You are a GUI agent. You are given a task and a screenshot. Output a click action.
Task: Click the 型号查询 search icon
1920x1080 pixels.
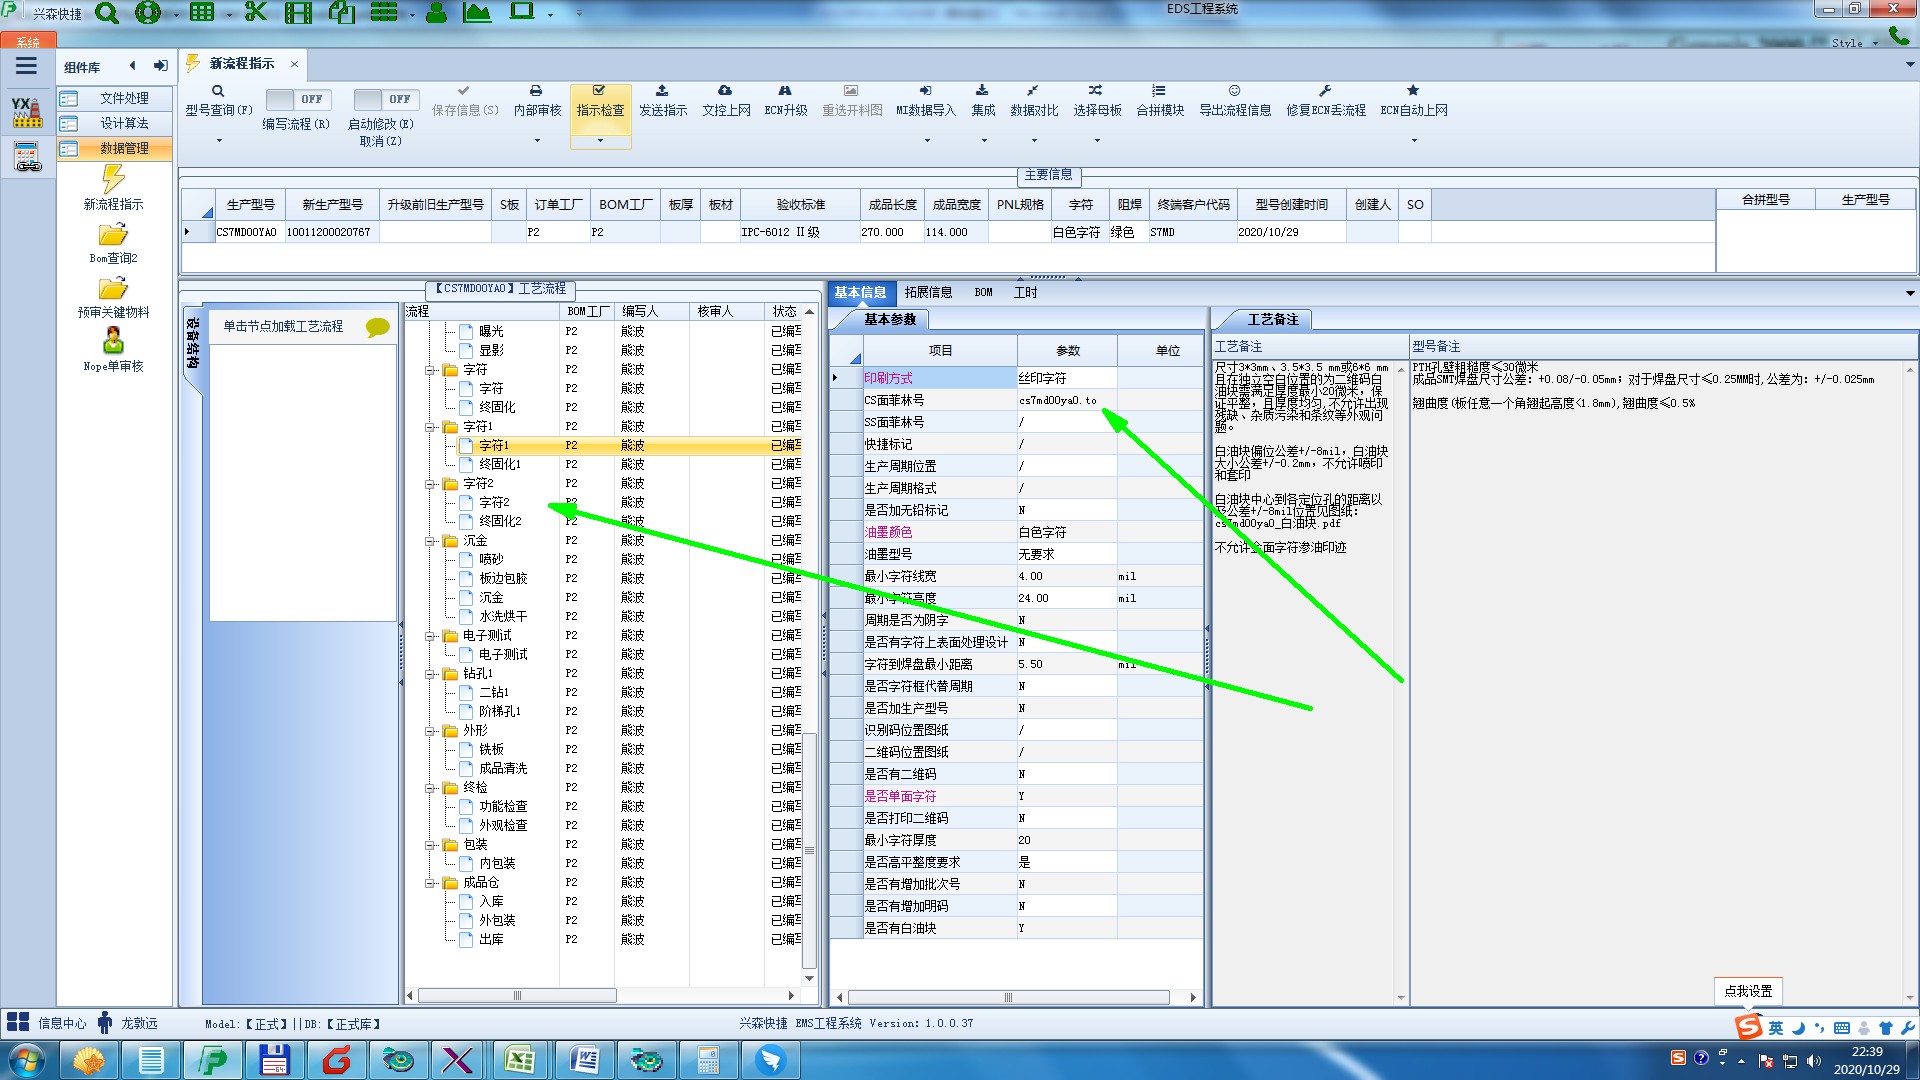[x=217, y=91]
